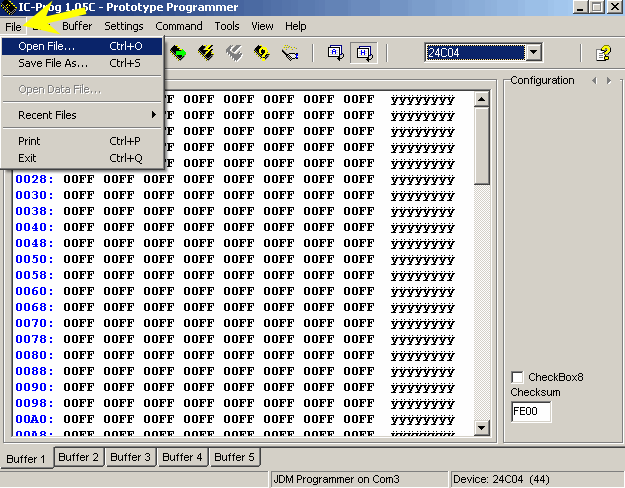Viewport: 625px width, 488px height.
Task: Click the address label 0068:
Action: pyautogui.click(x=34, y=307)
